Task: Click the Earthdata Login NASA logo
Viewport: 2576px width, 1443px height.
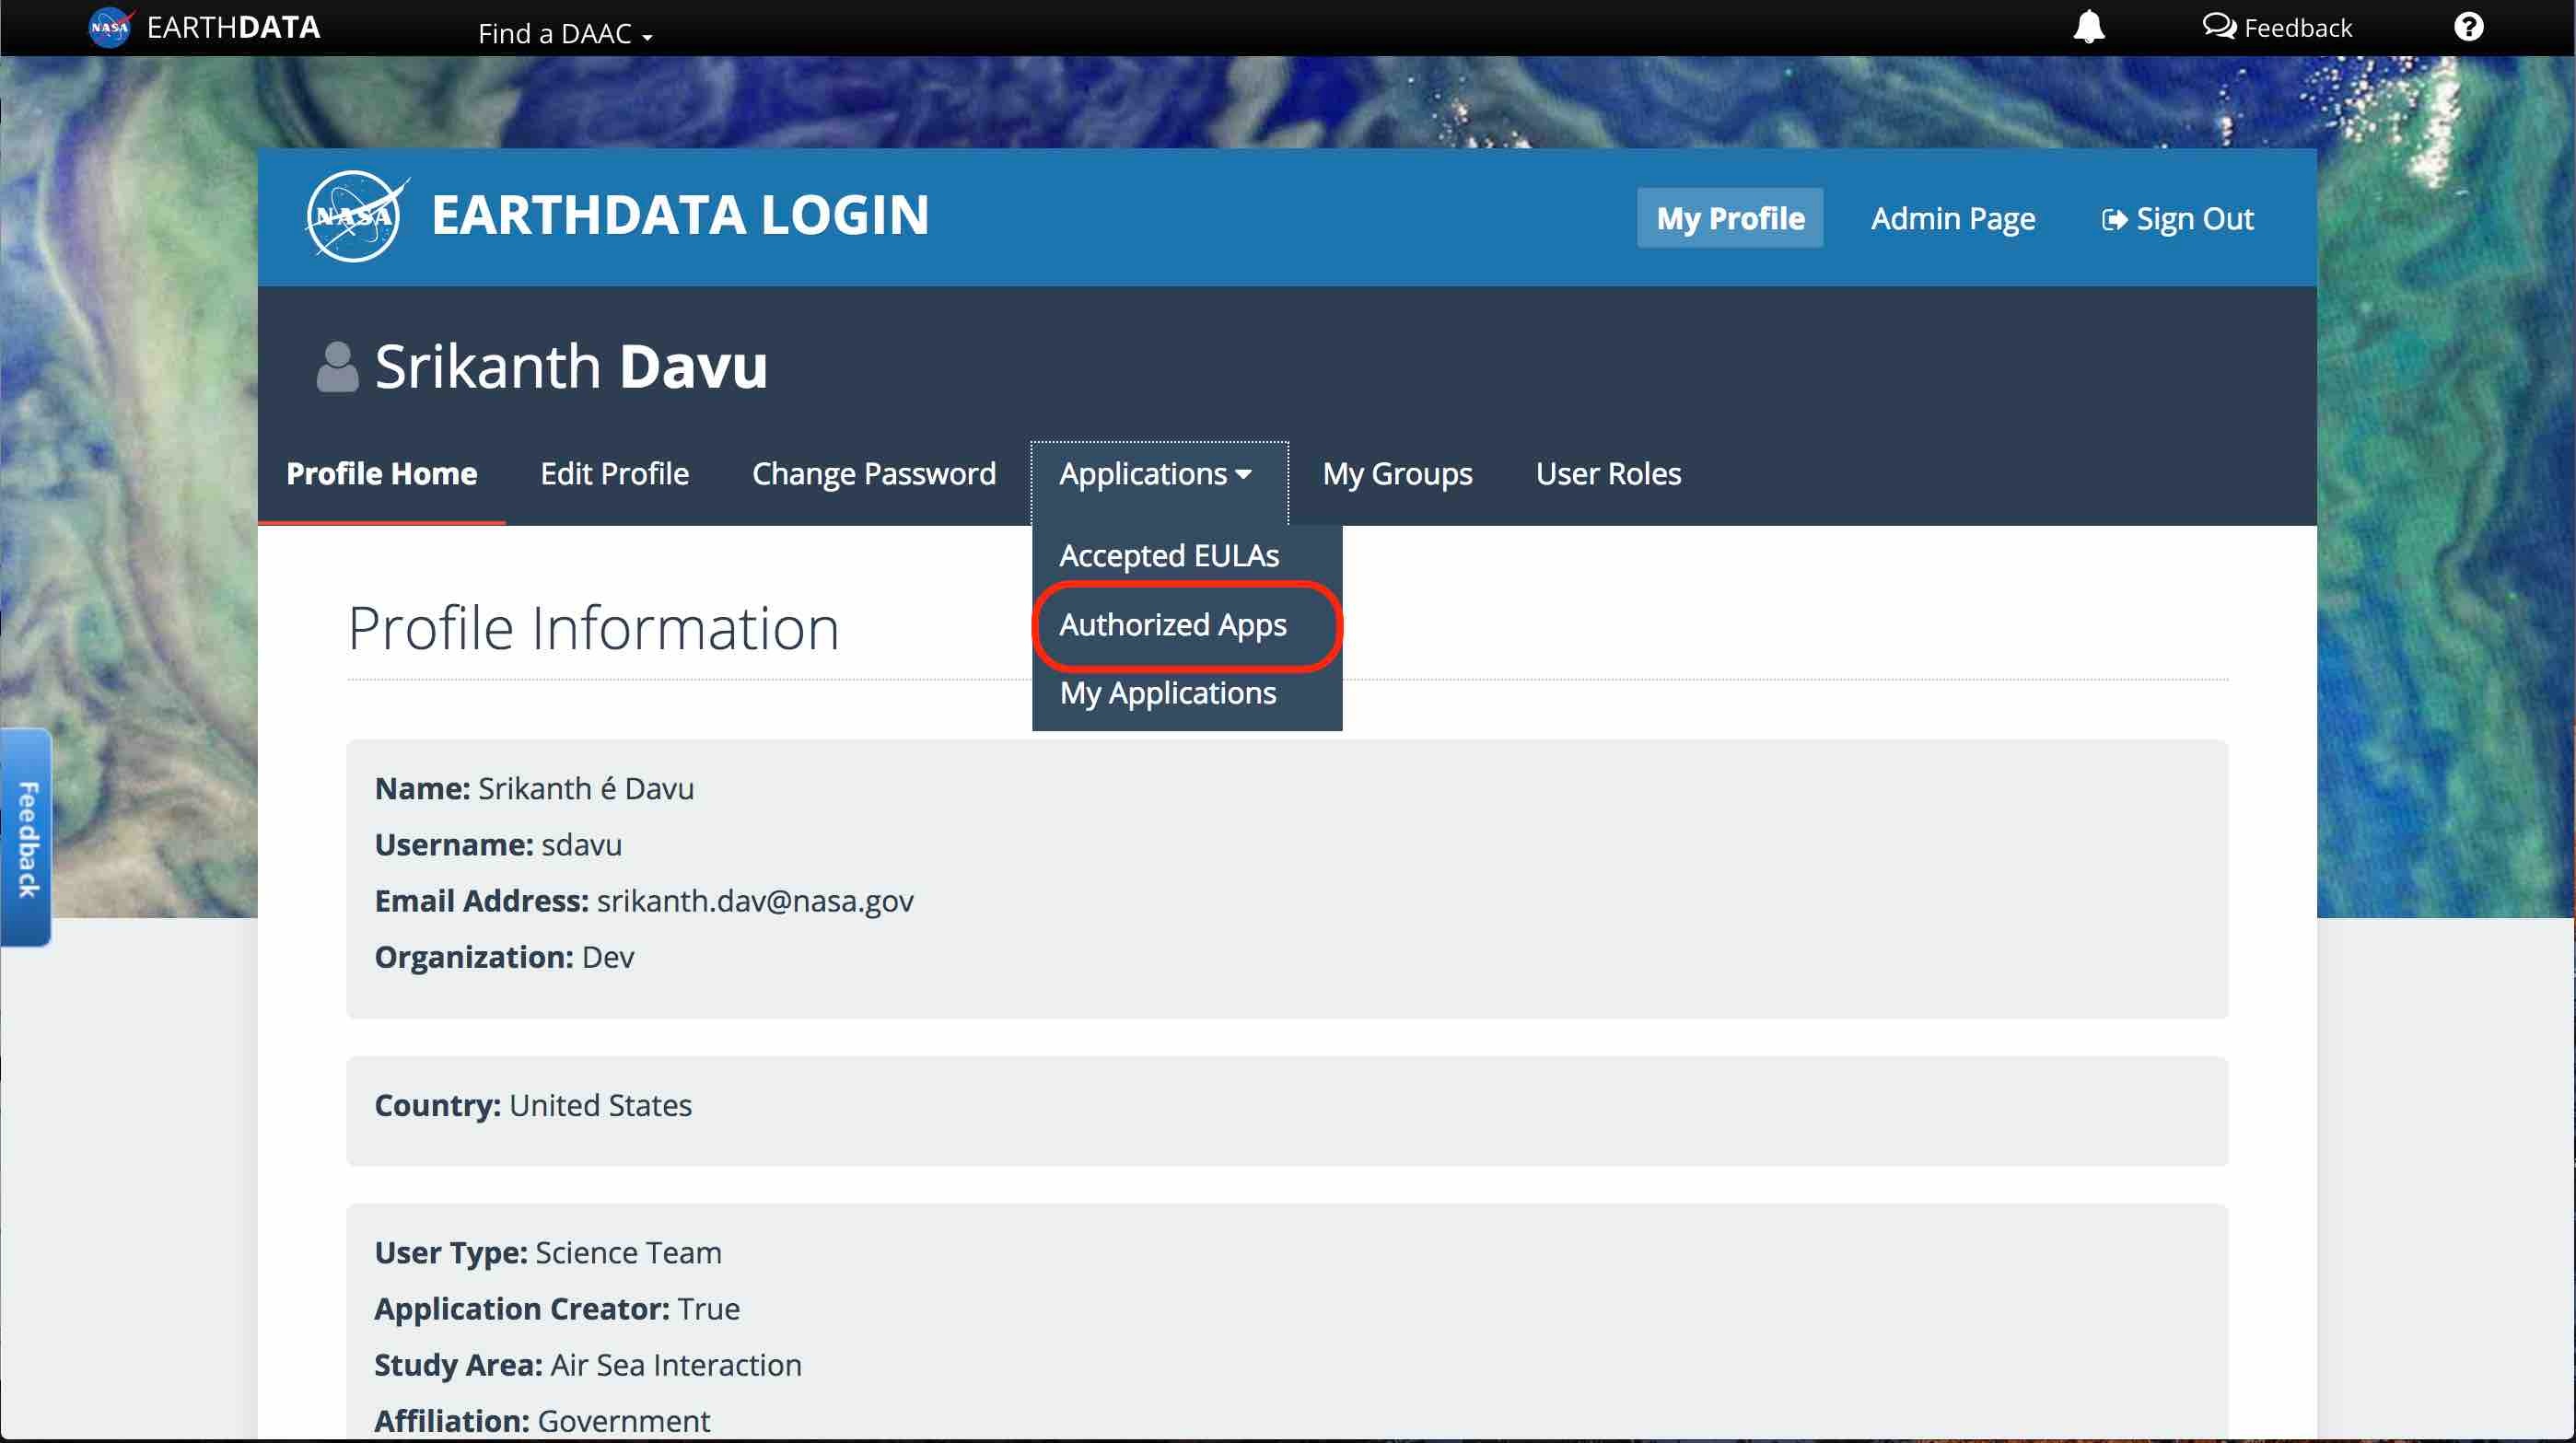Action: click(x=356, y=216)
